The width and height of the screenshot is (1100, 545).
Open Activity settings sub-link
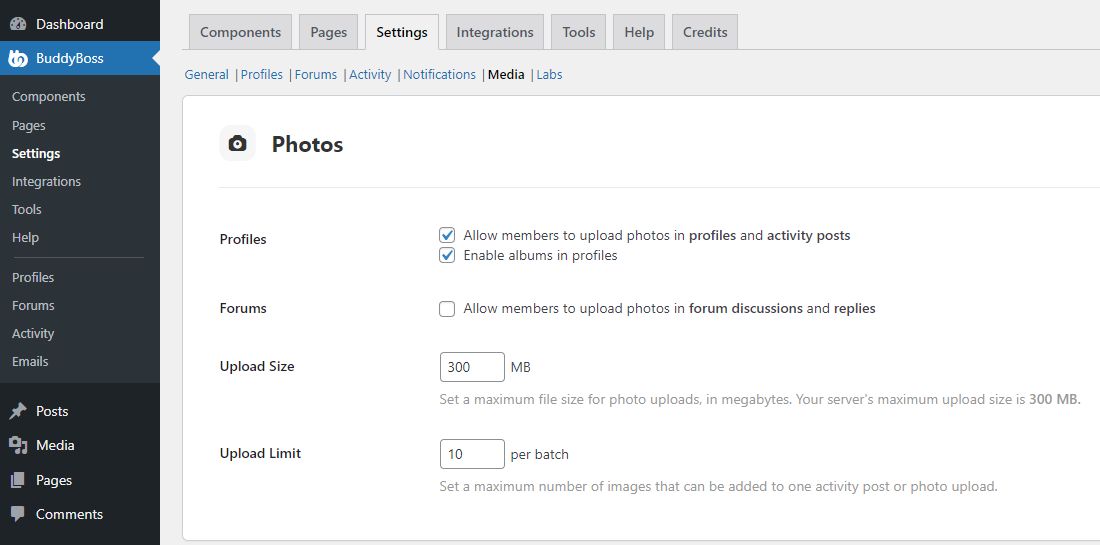tap(370, 74)
